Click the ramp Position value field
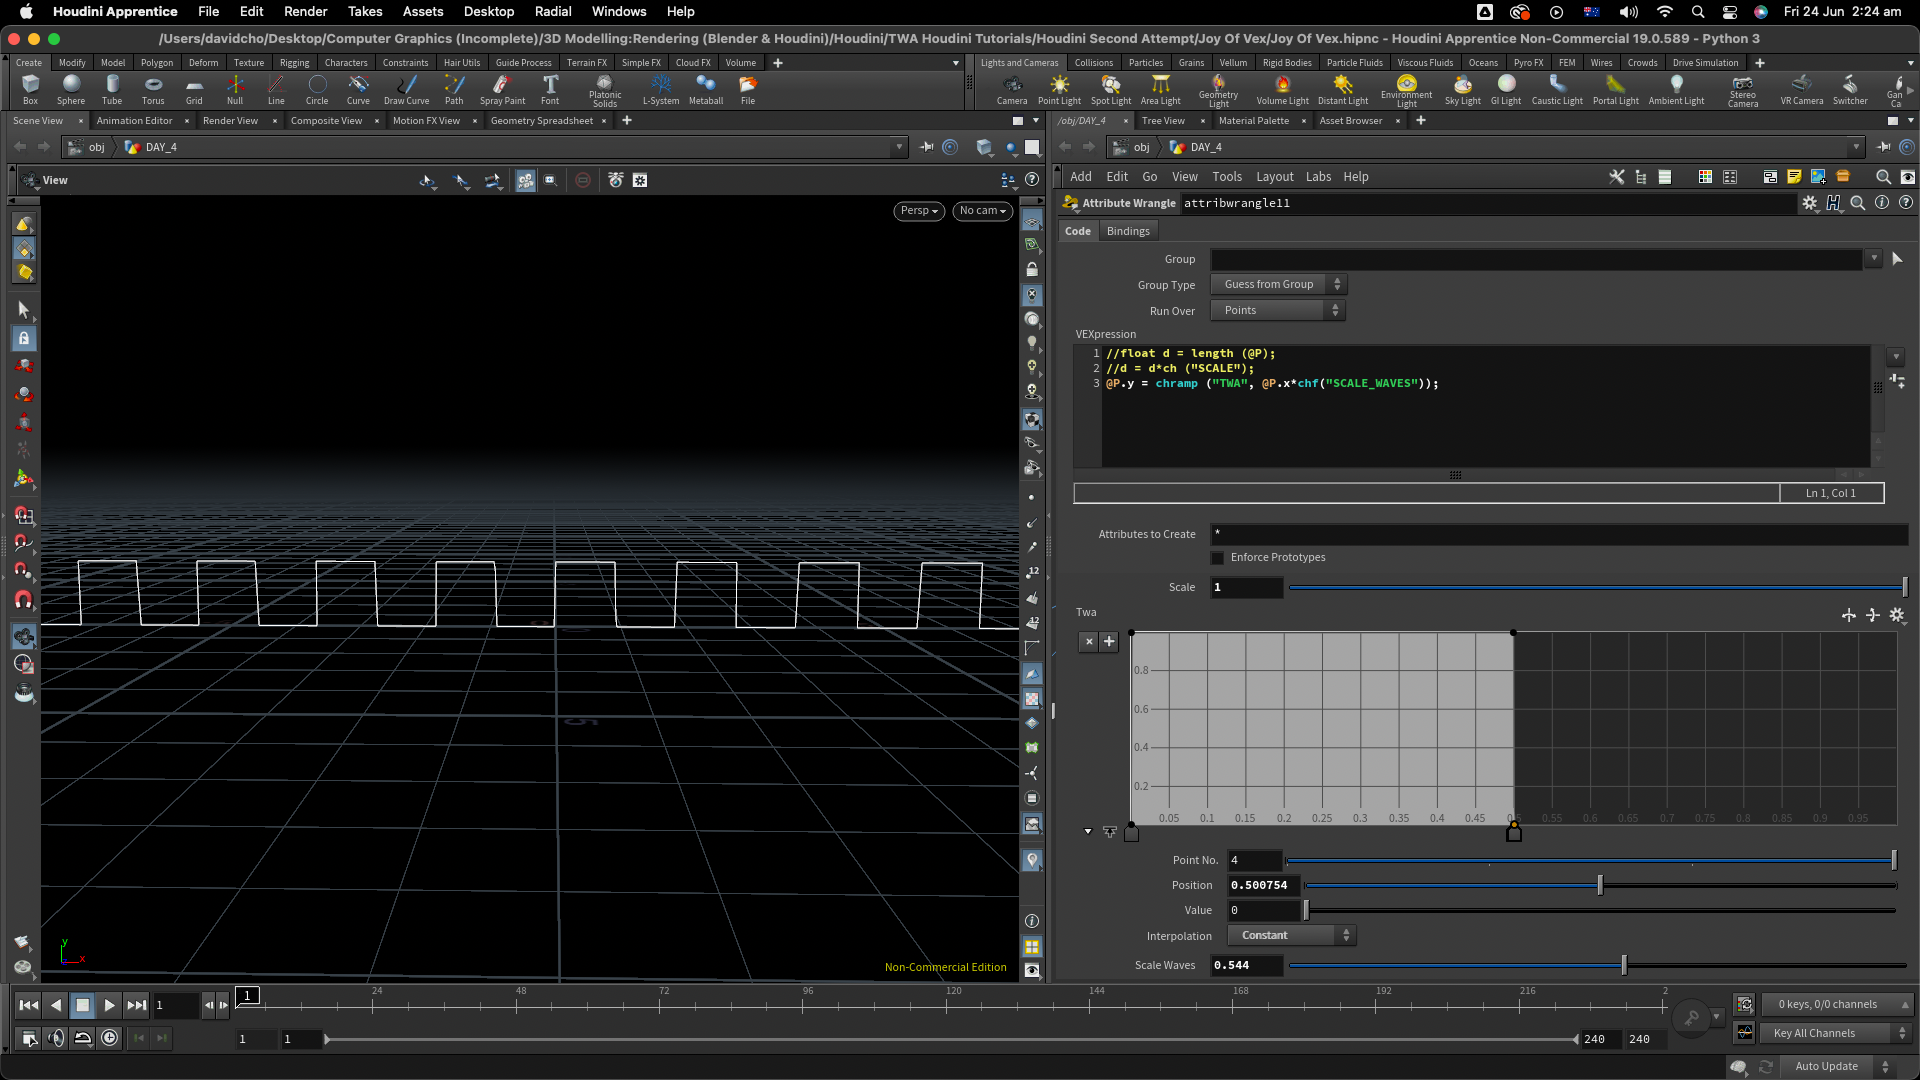This screenshot has height=1080, width=1920. tap(1263, 886)
